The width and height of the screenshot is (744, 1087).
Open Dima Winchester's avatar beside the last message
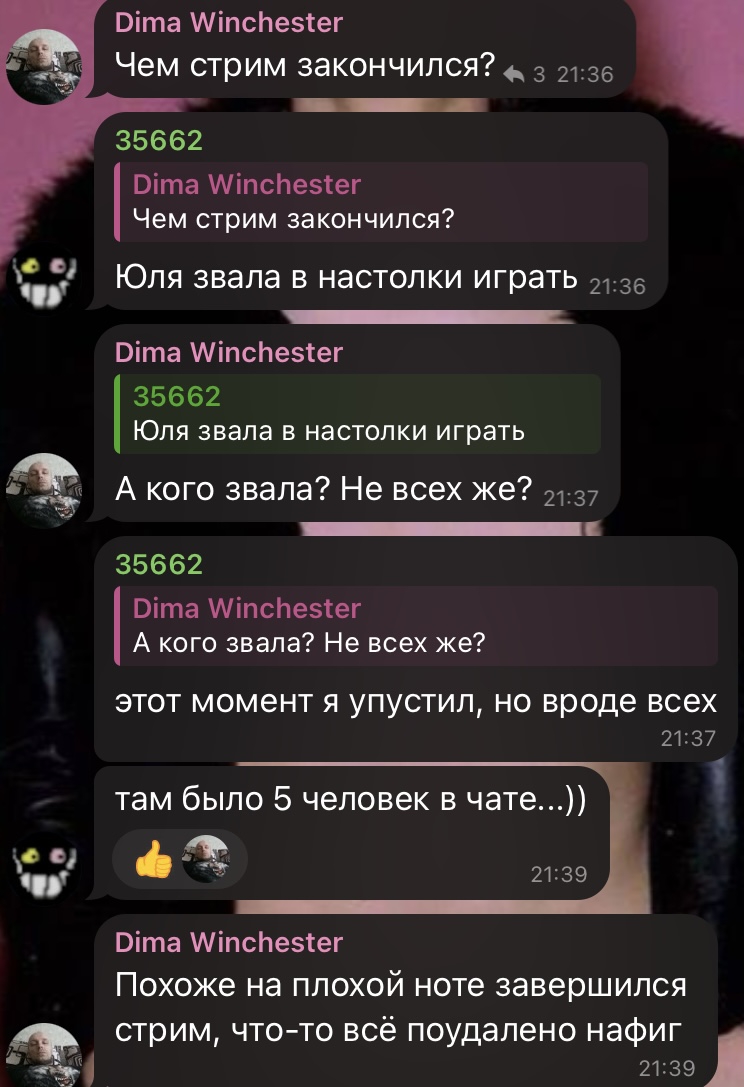[x=44, y=1056]
